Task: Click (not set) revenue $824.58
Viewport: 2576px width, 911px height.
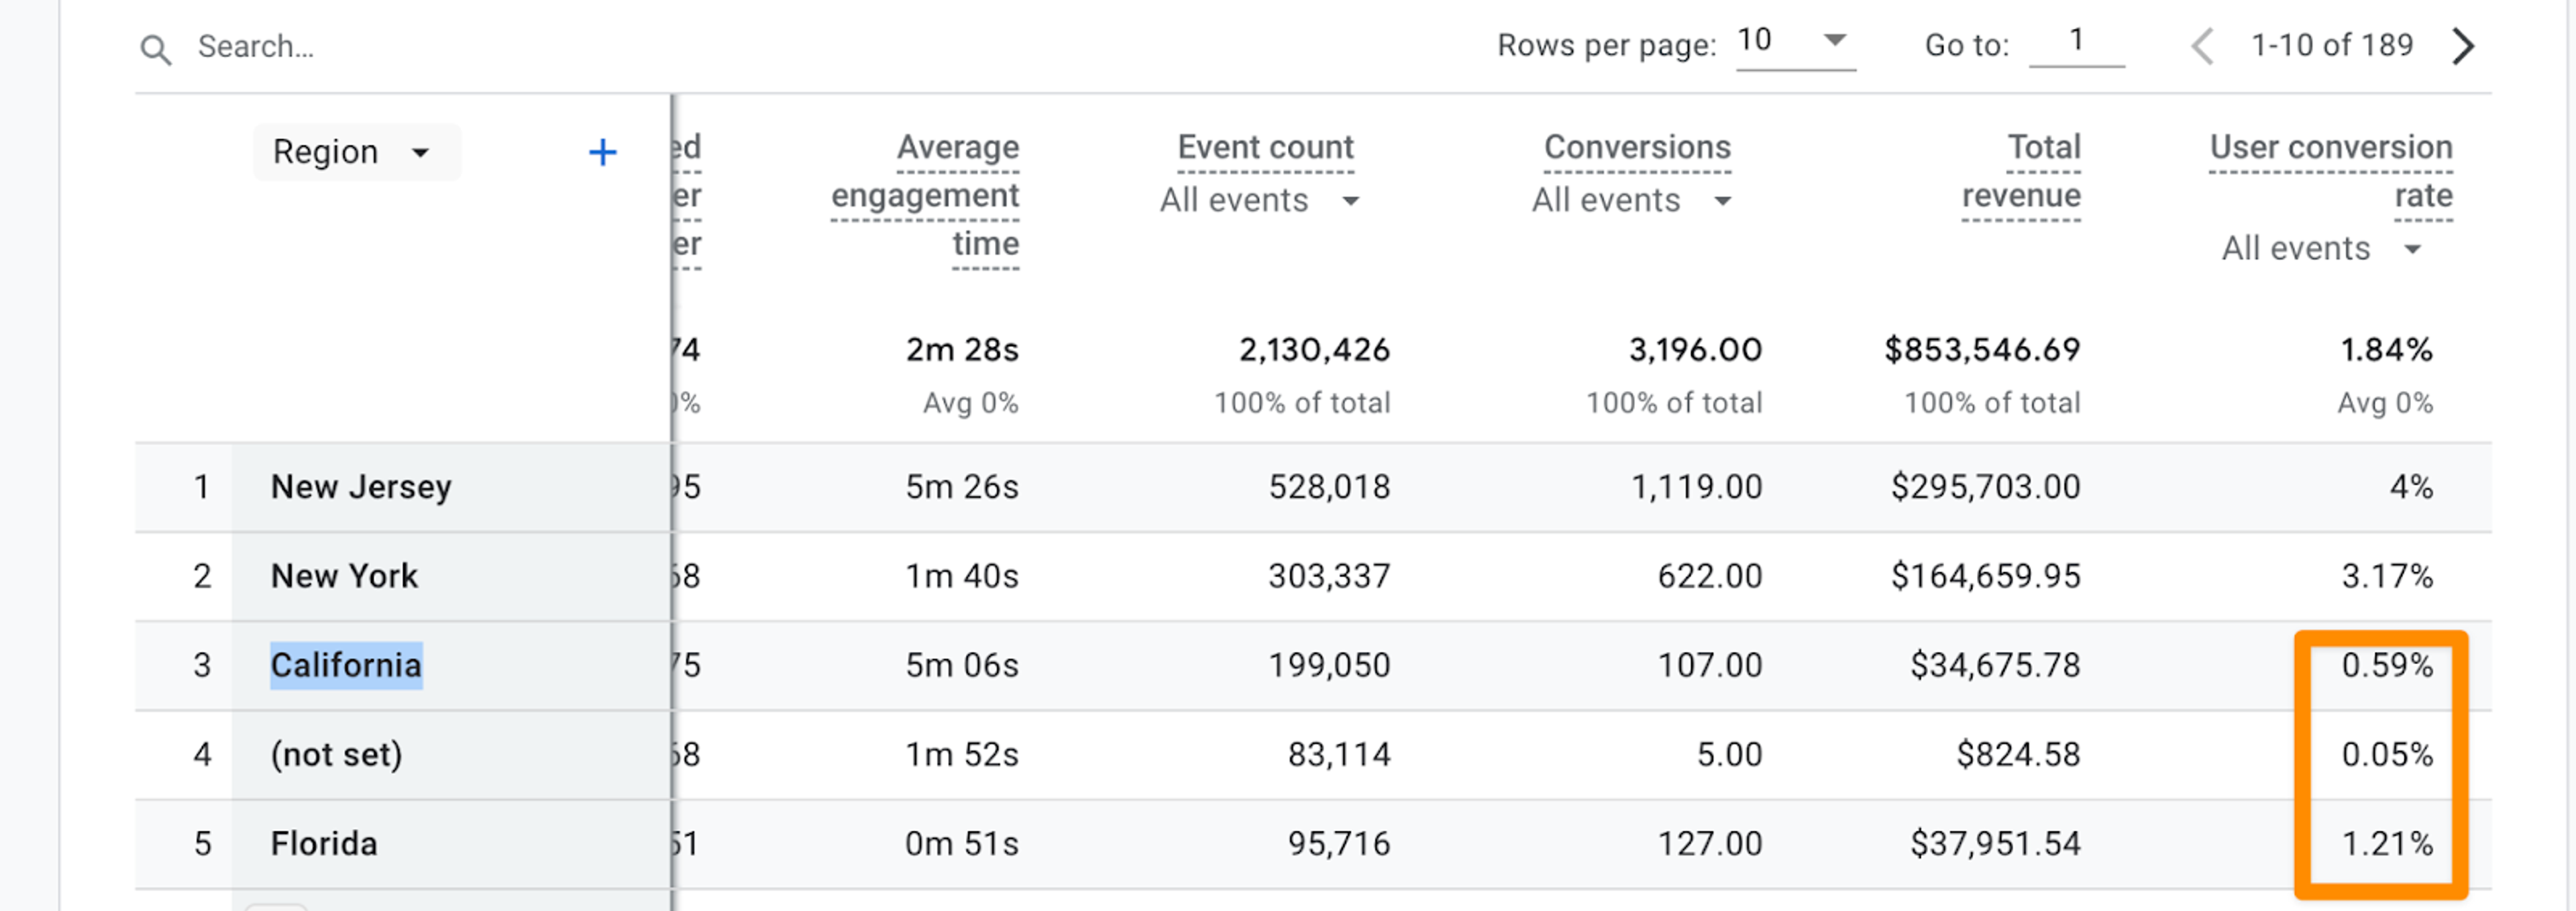Action: coord(2018,754)
